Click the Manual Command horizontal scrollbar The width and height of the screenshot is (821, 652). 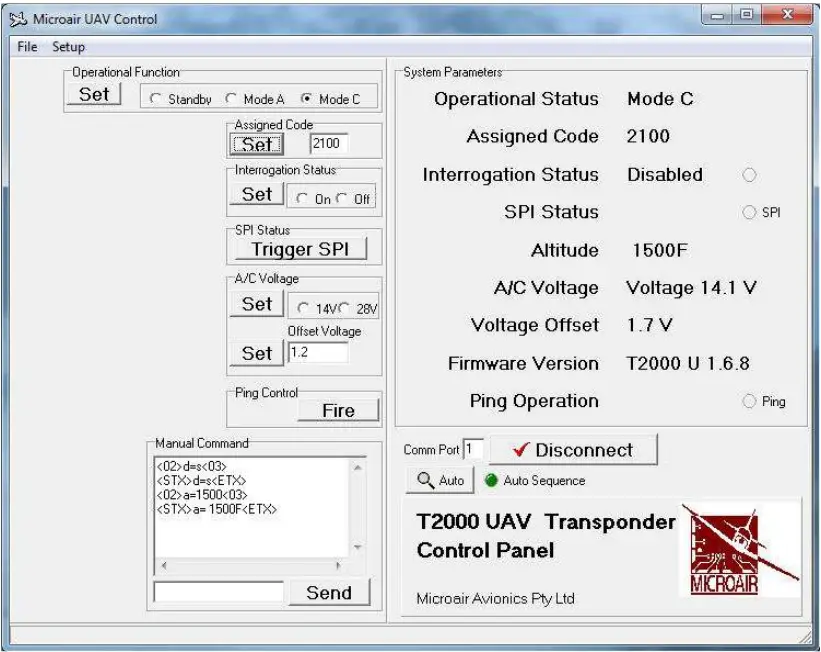pos(250,565)
